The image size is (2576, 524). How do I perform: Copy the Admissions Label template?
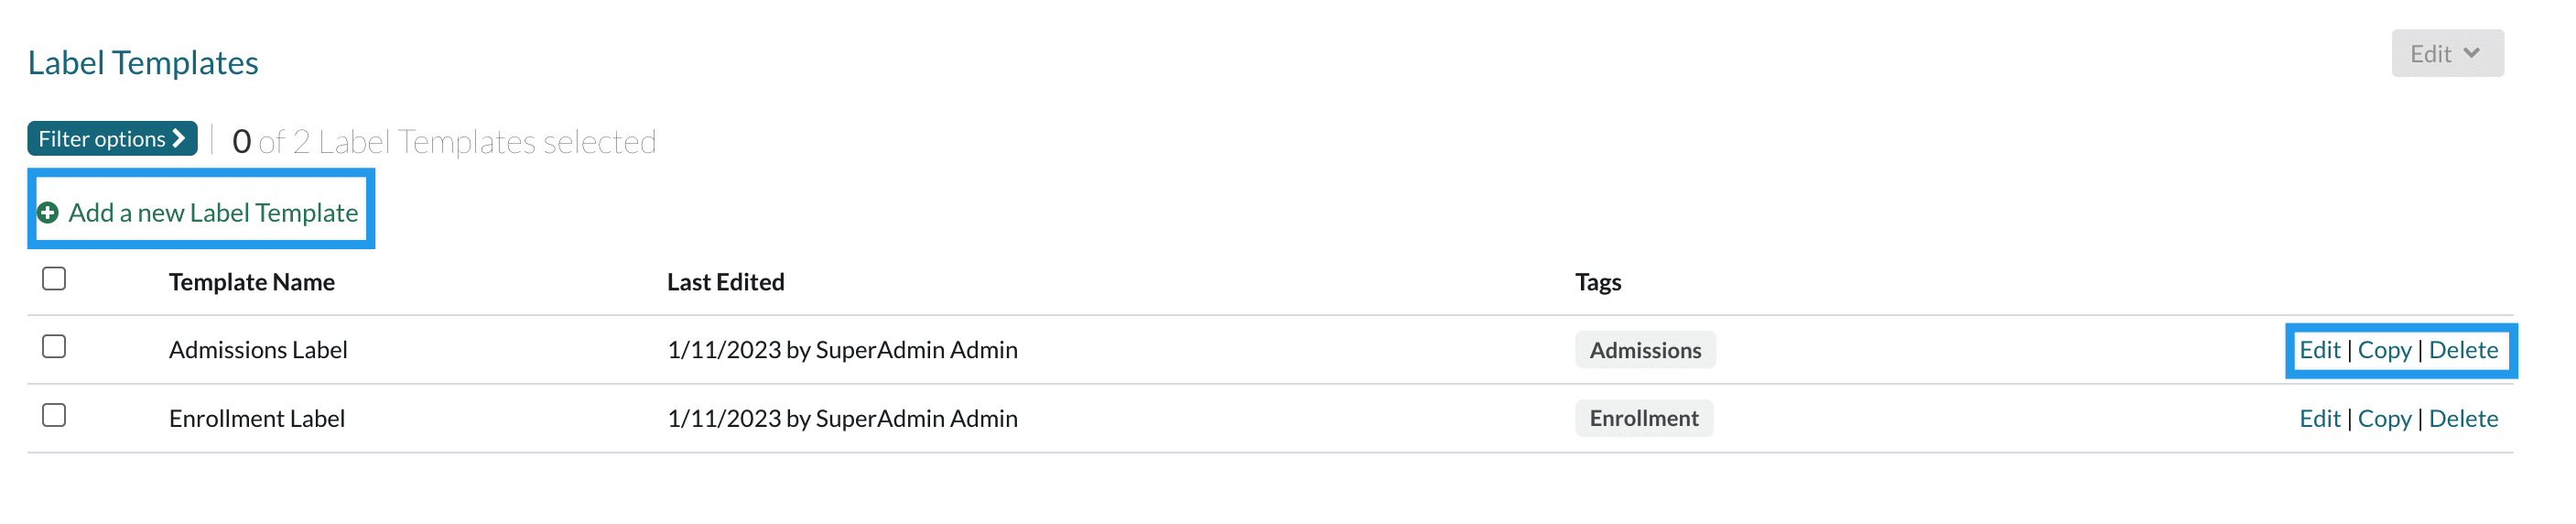2384,350
